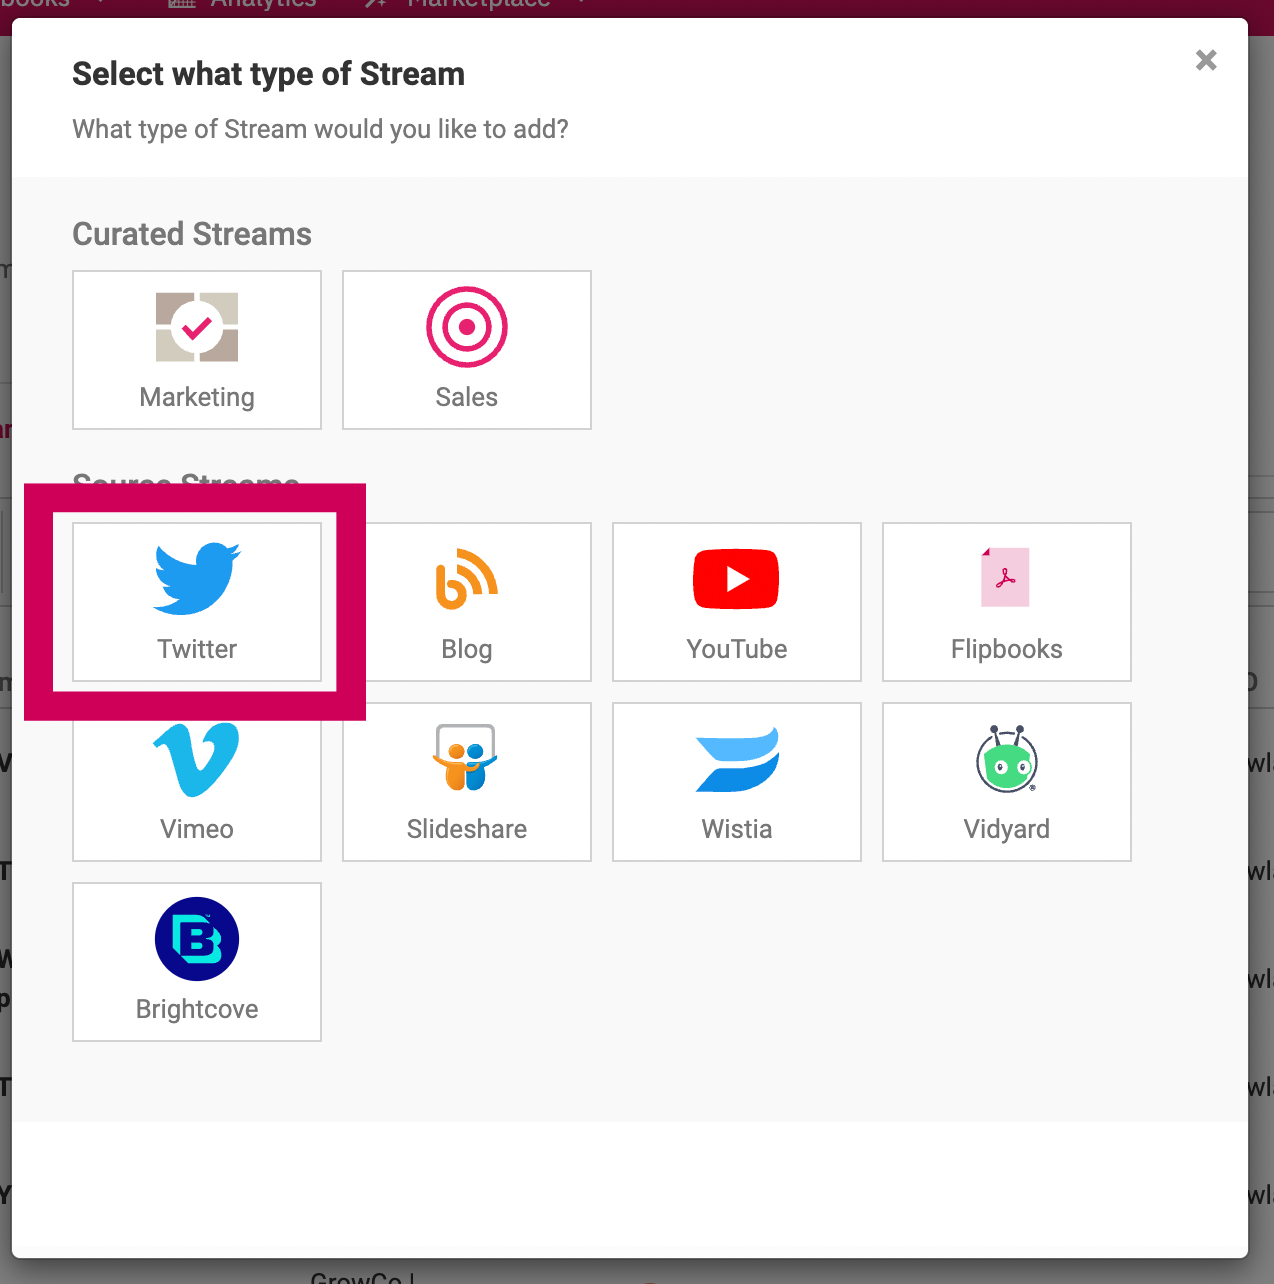Pick the Twitter bird icon
Screen dimensions: 1274x1284
click(197, 578)
